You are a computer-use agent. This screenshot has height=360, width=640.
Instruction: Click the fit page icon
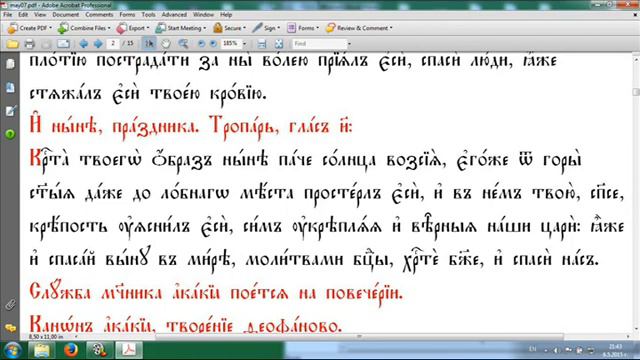click(278, 44)
